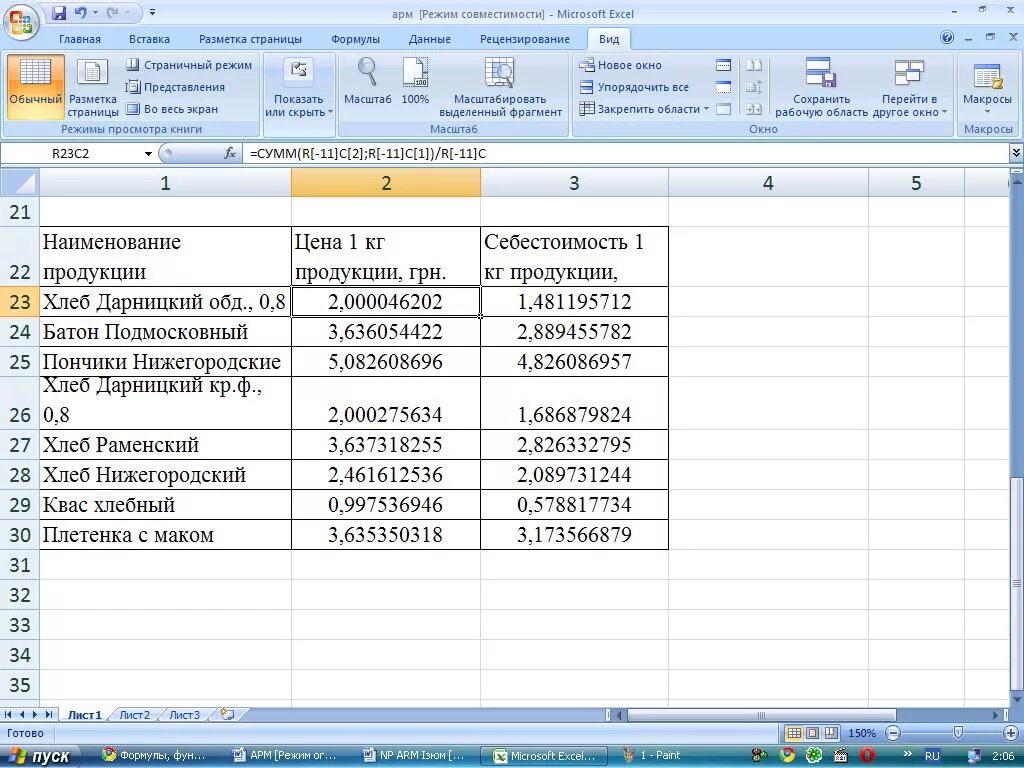This screenshot has width=1024, height=768.
Task: Toggle Во весь экран full screen
Action: click(x=172, y=109)
